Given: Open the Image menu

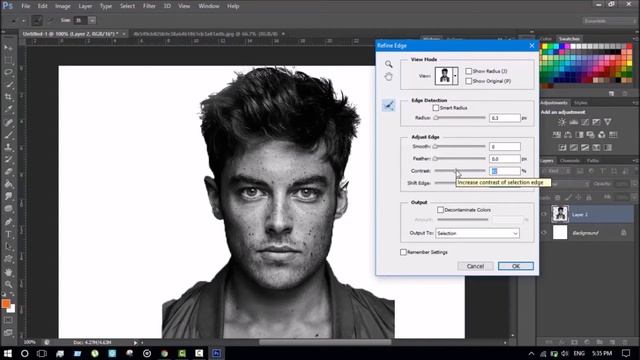Looking at the screenshot, I should pyautogui.click(x=62, y=6).
